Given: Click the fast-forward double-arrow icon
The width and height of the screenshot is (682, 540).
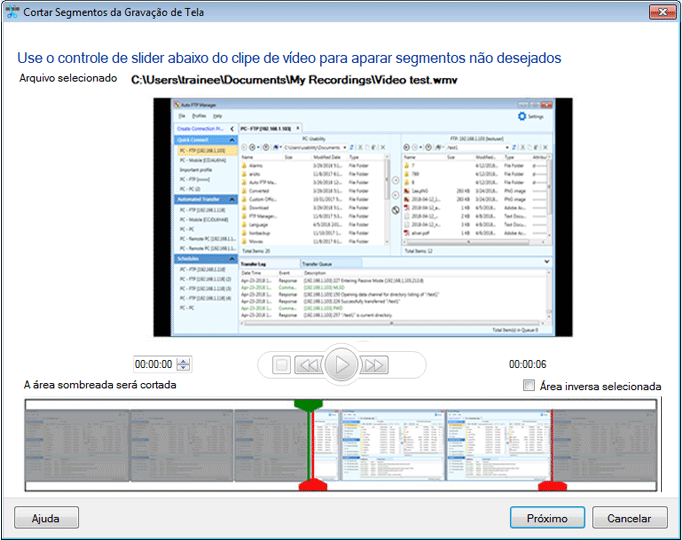Looking at the screenshot, I should point(374,365).
